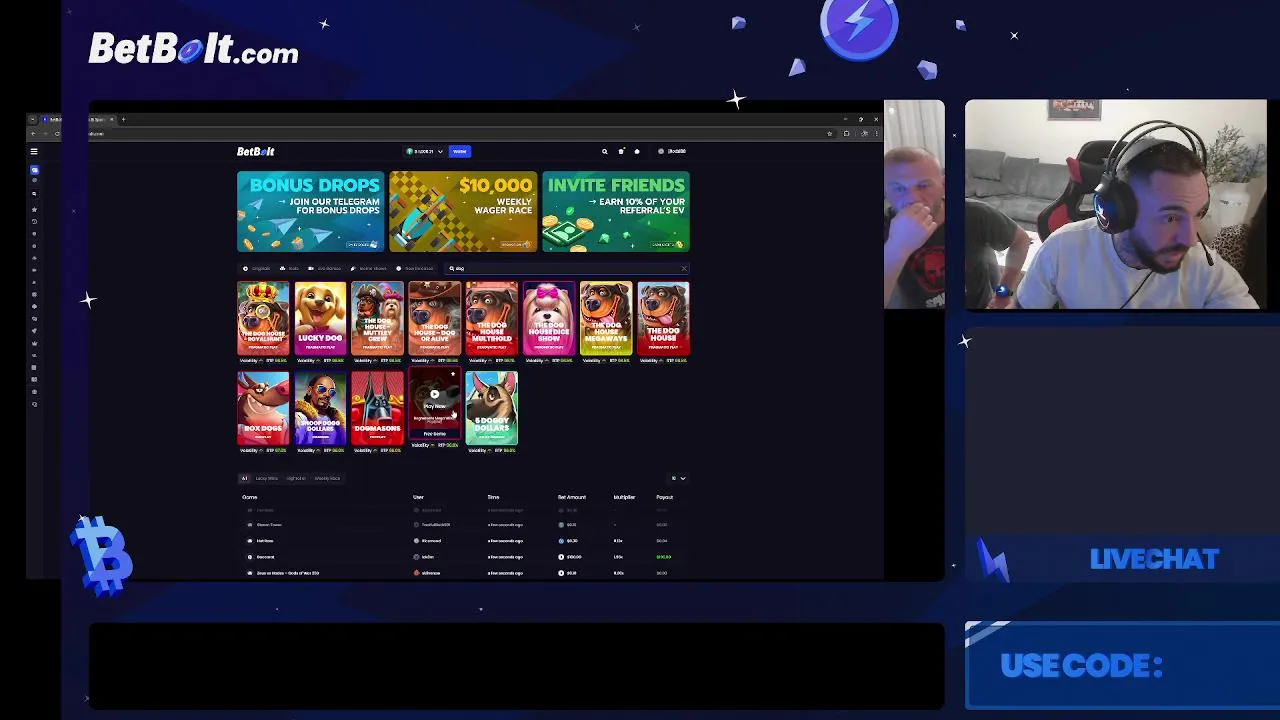Click the BetBolt logo in site header
The height and width of the screenshot is (720, 1280).
click(256, 151)
